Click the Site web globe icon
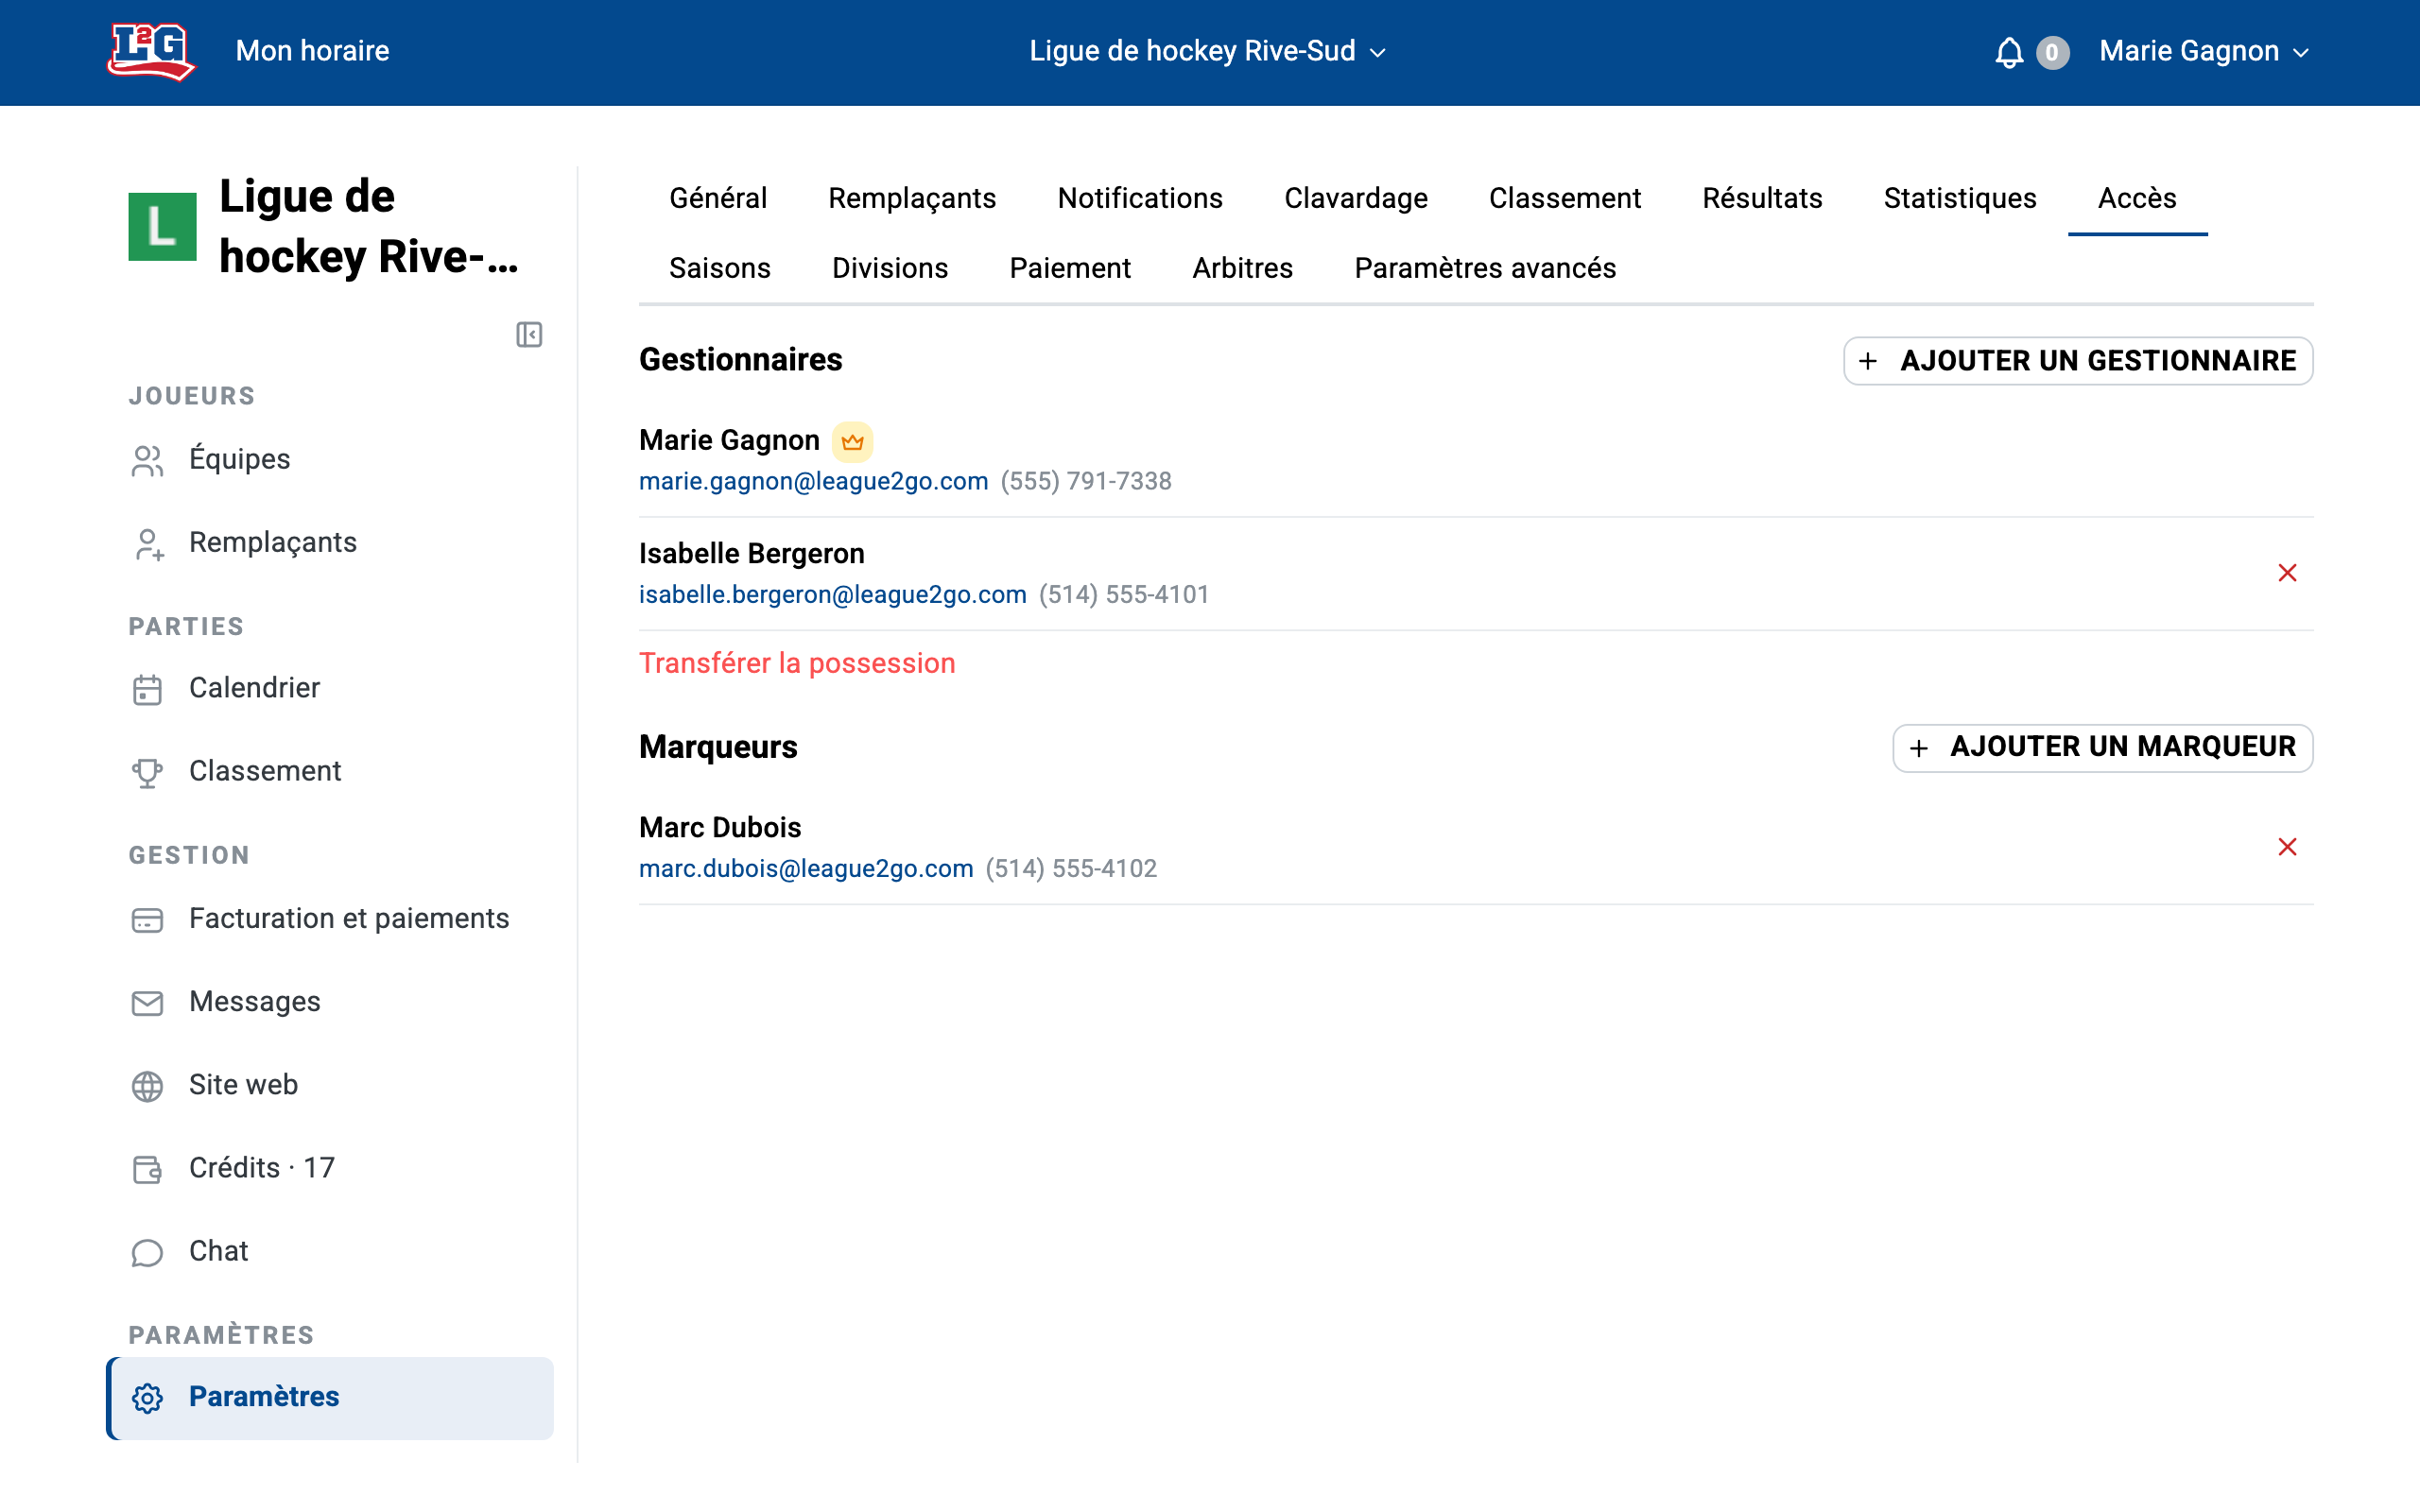 [147, 1086]
